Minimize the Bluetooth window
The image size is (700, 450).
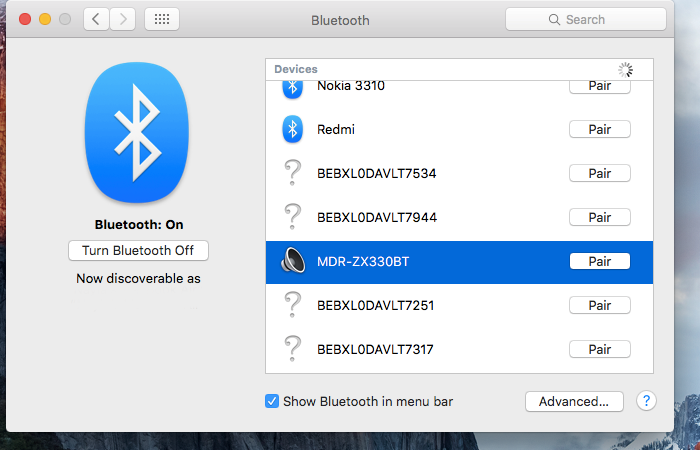point(45,20)
